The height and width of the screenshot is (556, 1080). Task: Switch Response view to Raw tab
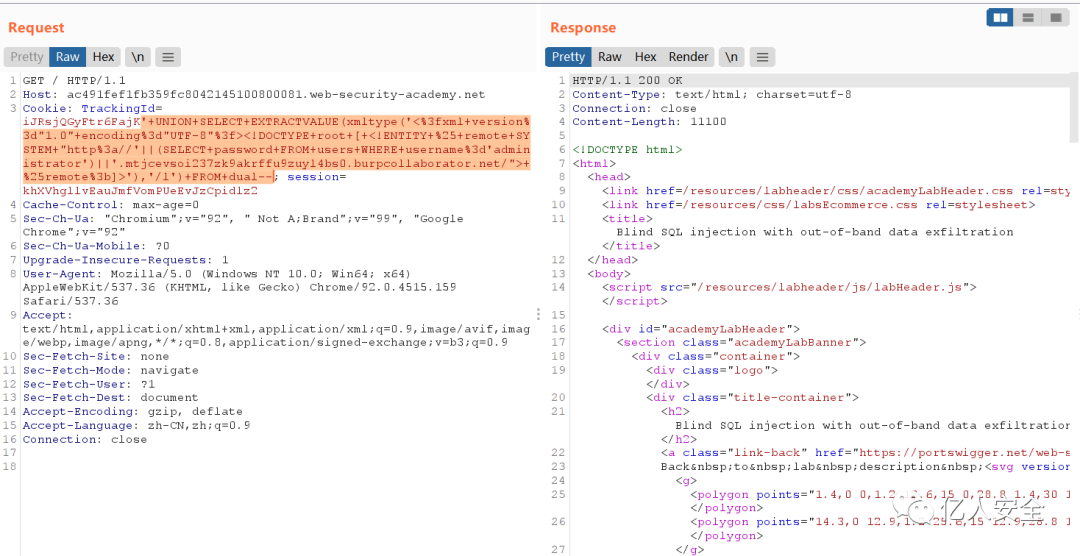coord(610,57)
